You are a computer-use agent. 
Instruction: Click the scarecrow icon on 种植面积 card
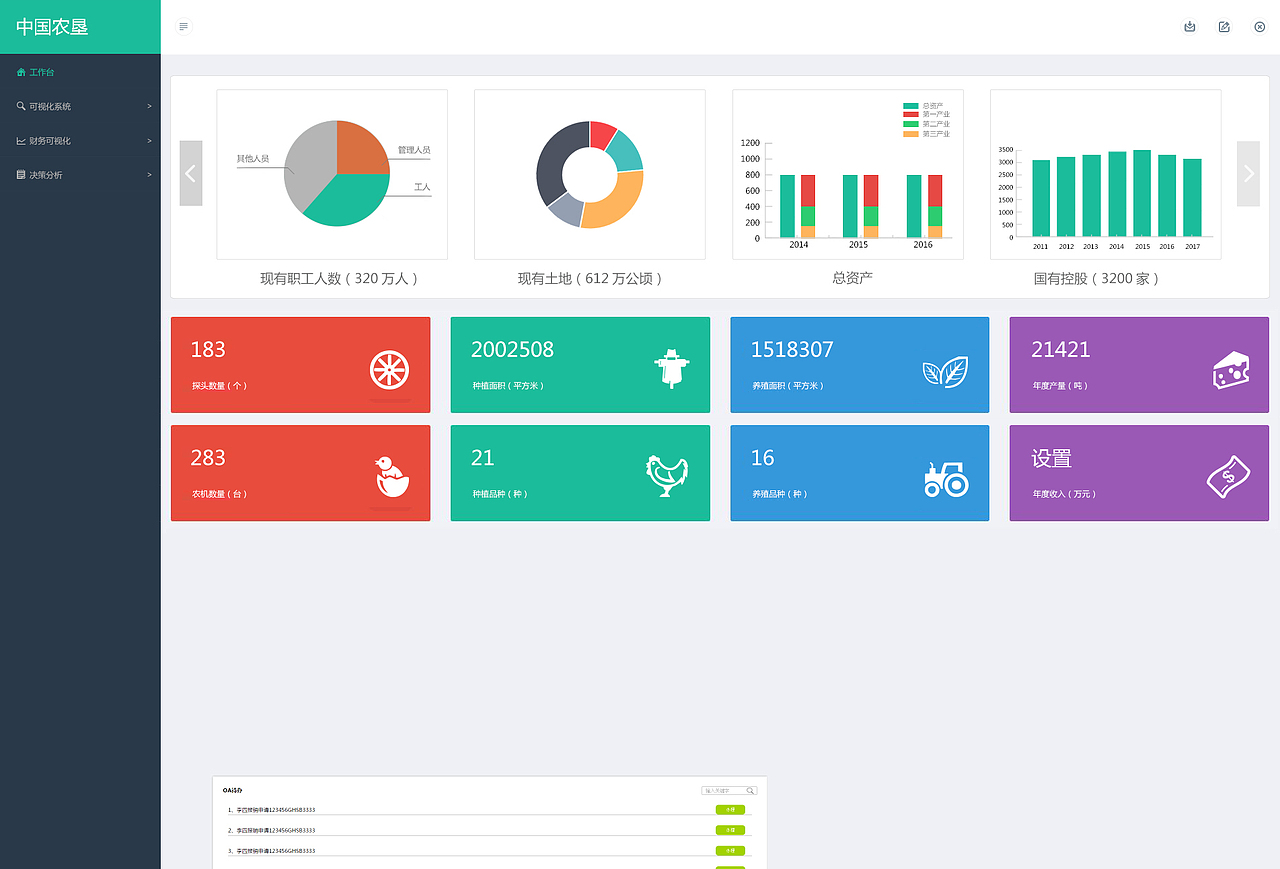point(673,369)
